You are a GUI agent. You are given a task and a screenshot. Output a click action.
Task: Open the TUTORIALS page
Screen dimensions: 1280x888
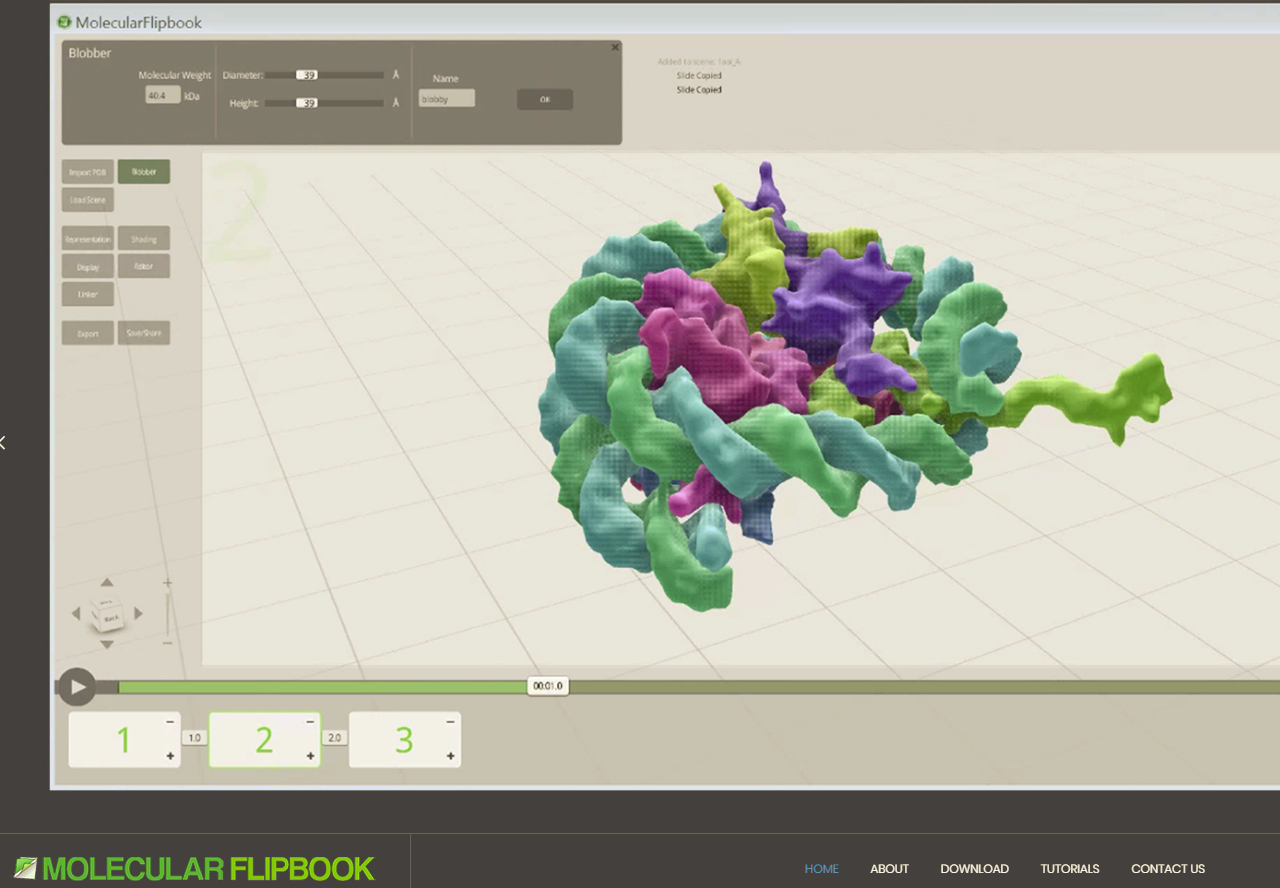coord(1070,869)
